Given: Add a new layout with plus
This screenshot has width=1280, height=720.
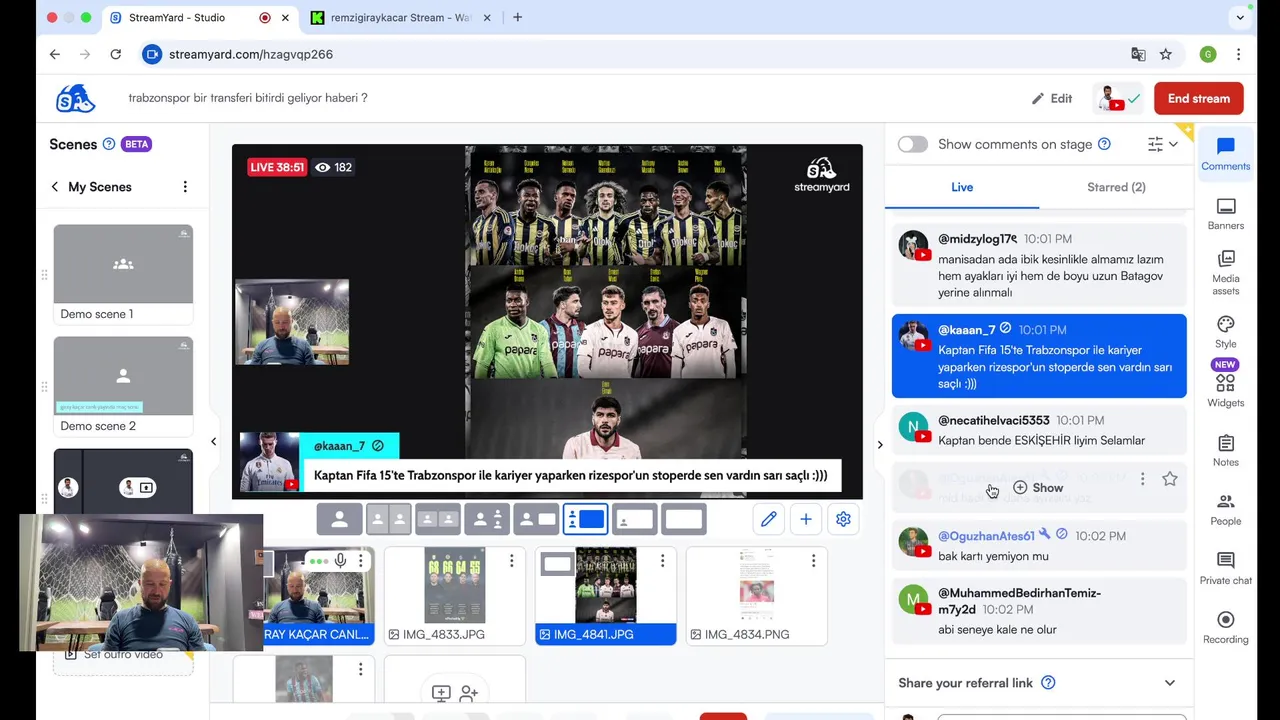Looking at the screenshot, I should click(x=805, y=519).
